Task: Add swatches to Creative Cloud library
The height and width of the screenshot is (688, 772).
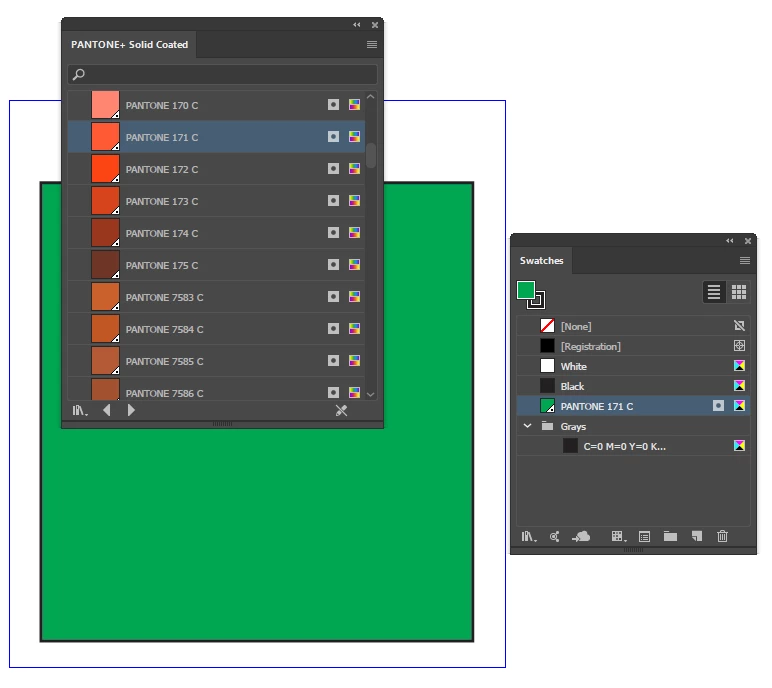Action: (x=581, y=536)
